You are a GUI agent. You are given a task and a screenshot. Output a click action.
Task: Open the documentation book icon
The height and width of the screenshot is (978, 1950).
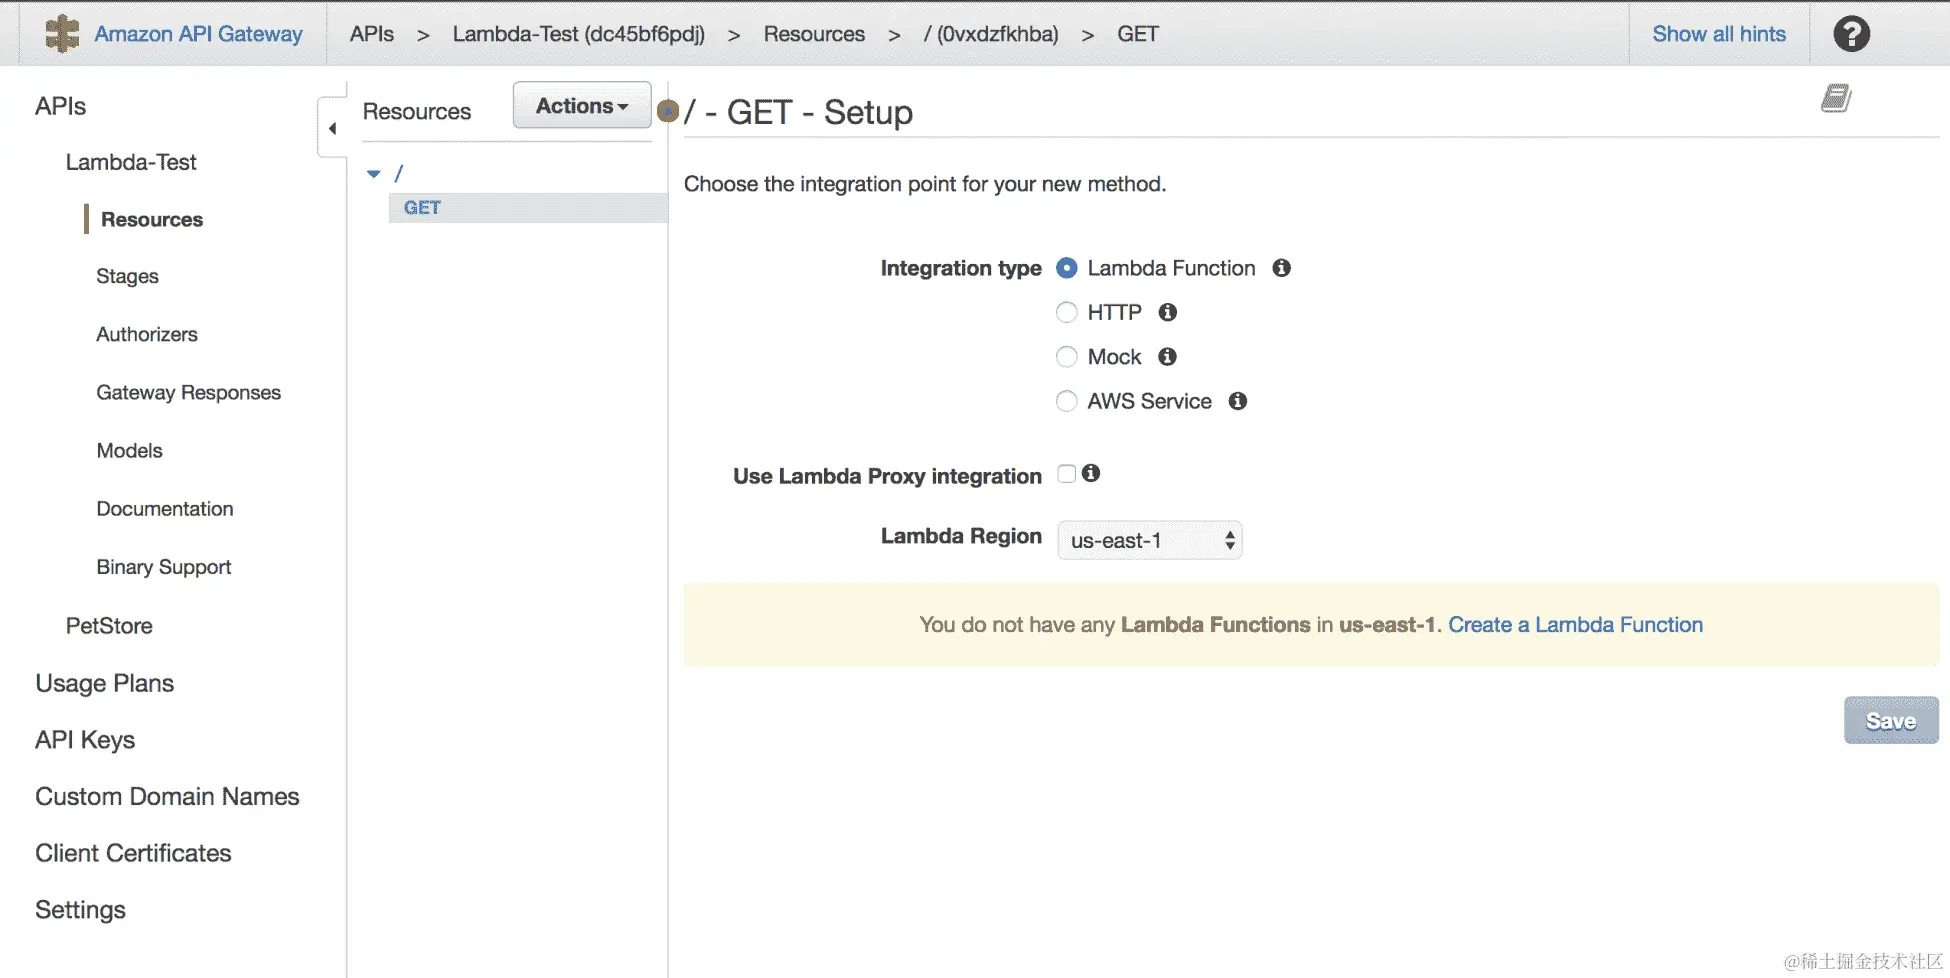(x=1835, y=98)
